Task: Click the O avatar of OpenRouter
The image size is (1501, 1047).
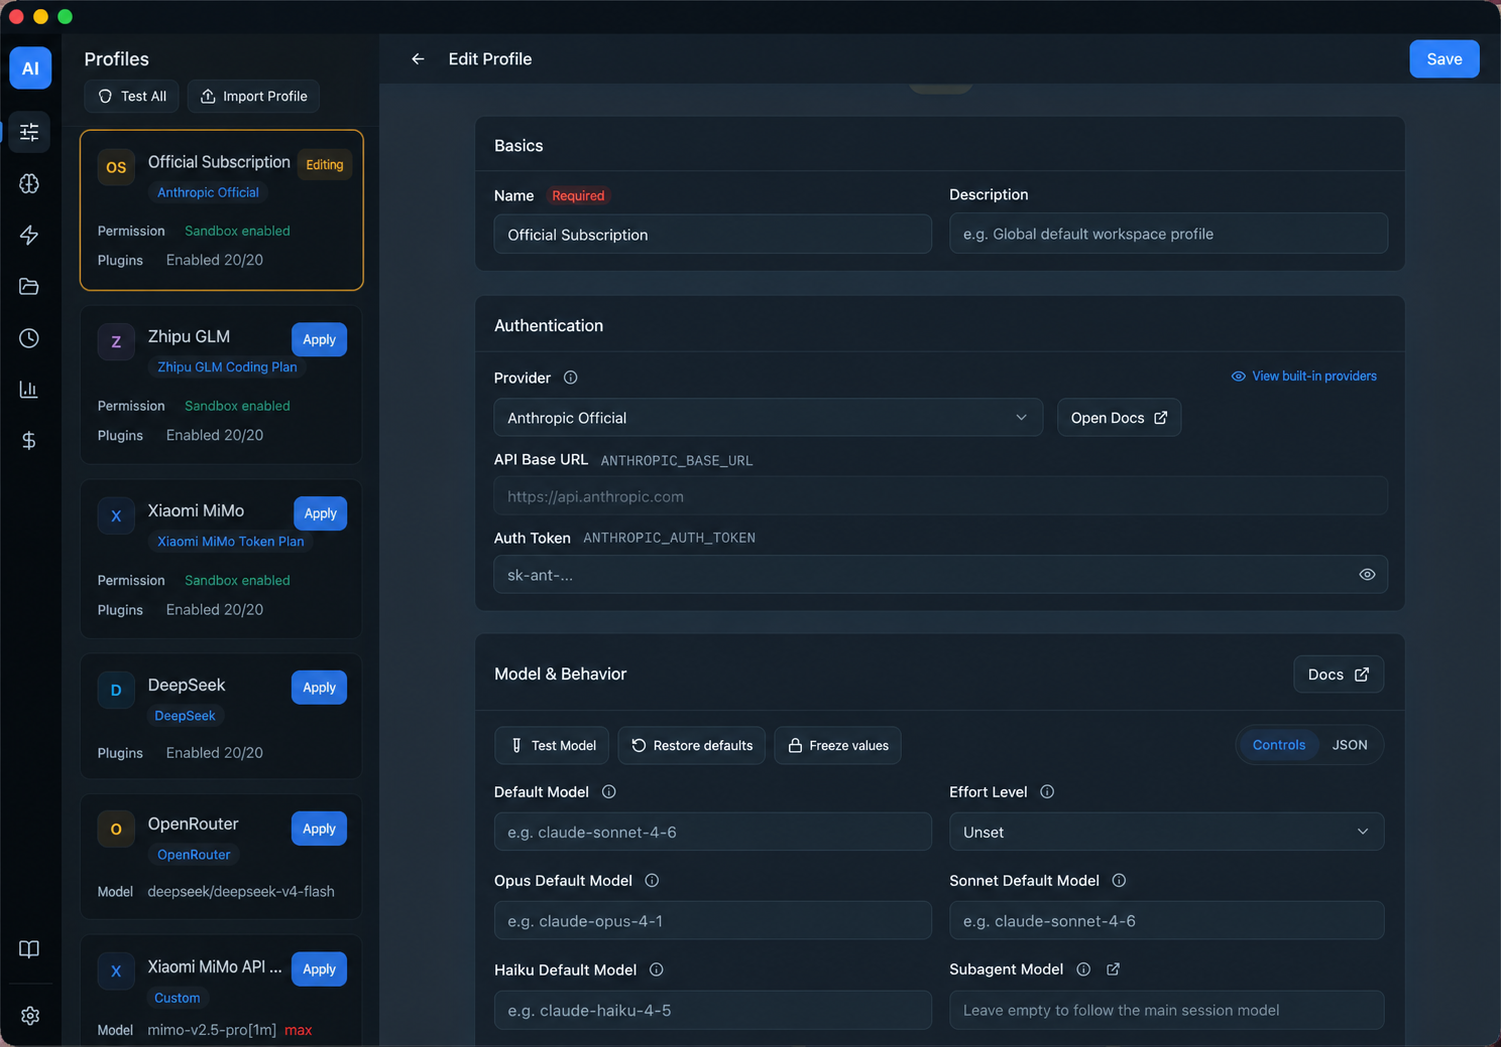Action: pos(116,829)
